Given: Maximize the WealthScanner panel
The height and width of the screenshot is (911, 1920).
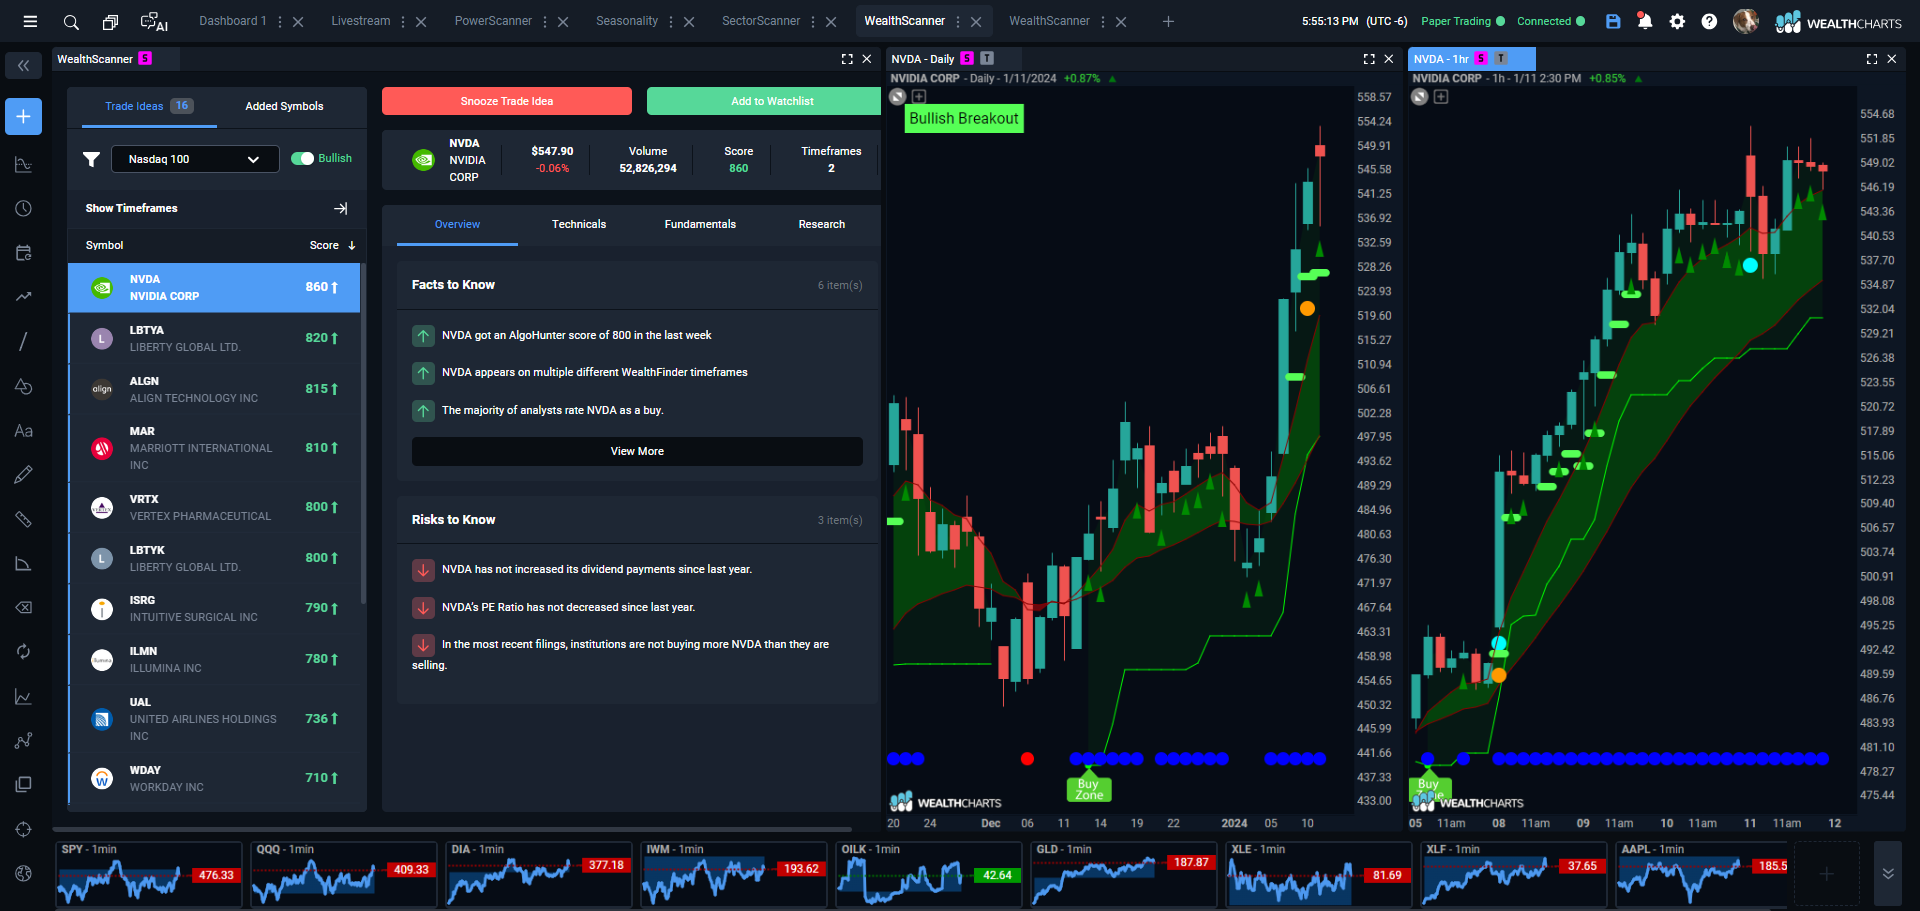Looking at the screenshot, I should [847, 59].
